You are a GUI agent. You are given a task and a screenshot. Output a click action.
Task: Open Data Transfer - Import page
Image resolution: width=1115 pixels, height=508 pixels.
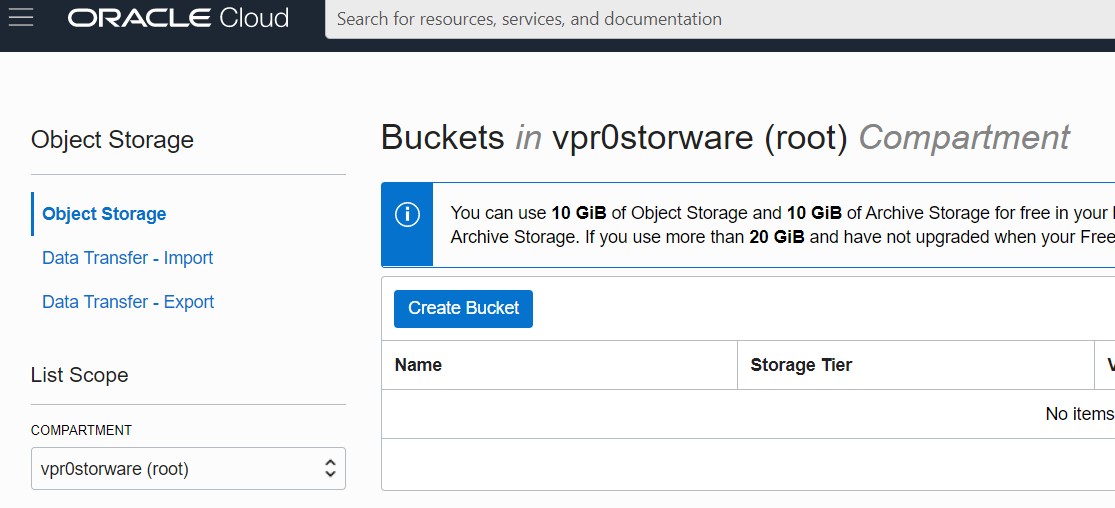pos(127,258)
